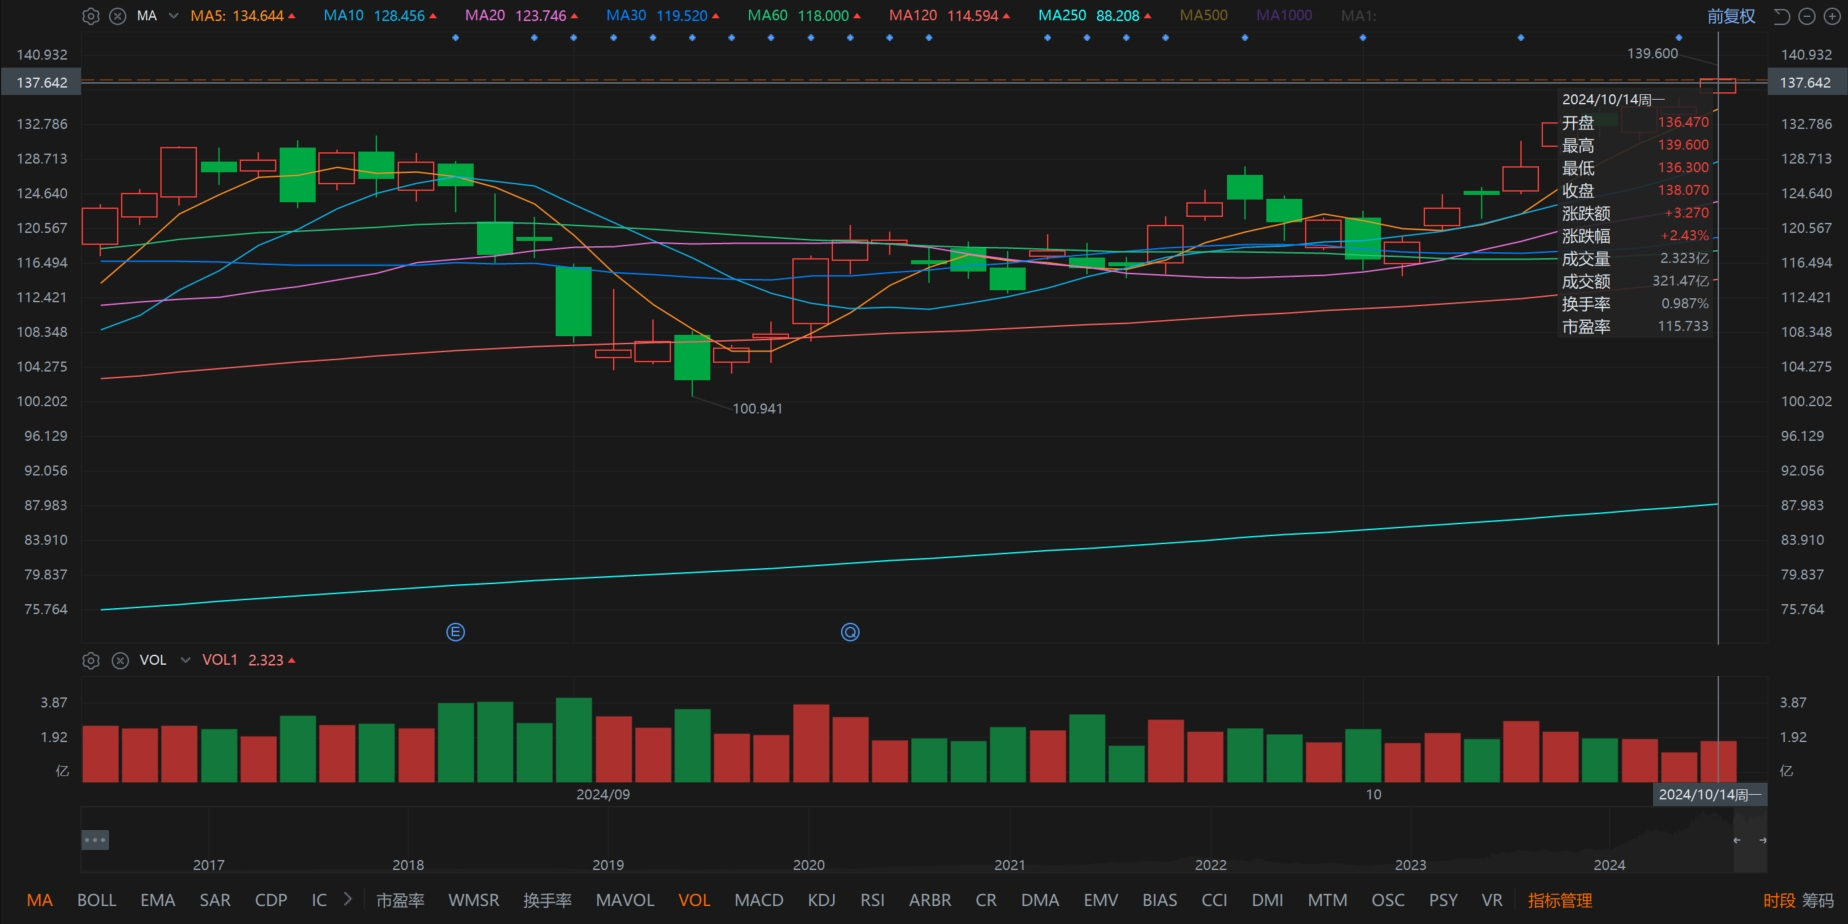Switch sub-chart to OSC
1848x924 pixels.
pyautogui.click(x=1388, y=900)
